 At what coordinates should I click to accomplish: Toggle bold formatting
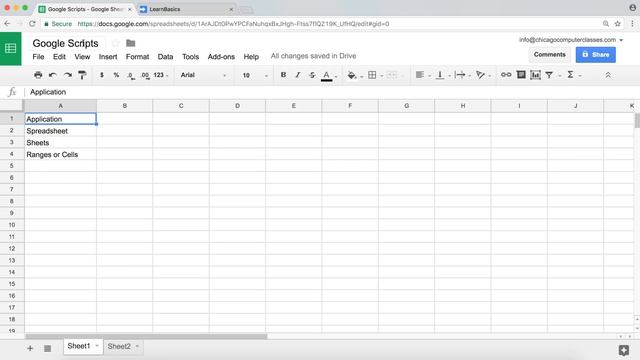click(x=283, y=75)
